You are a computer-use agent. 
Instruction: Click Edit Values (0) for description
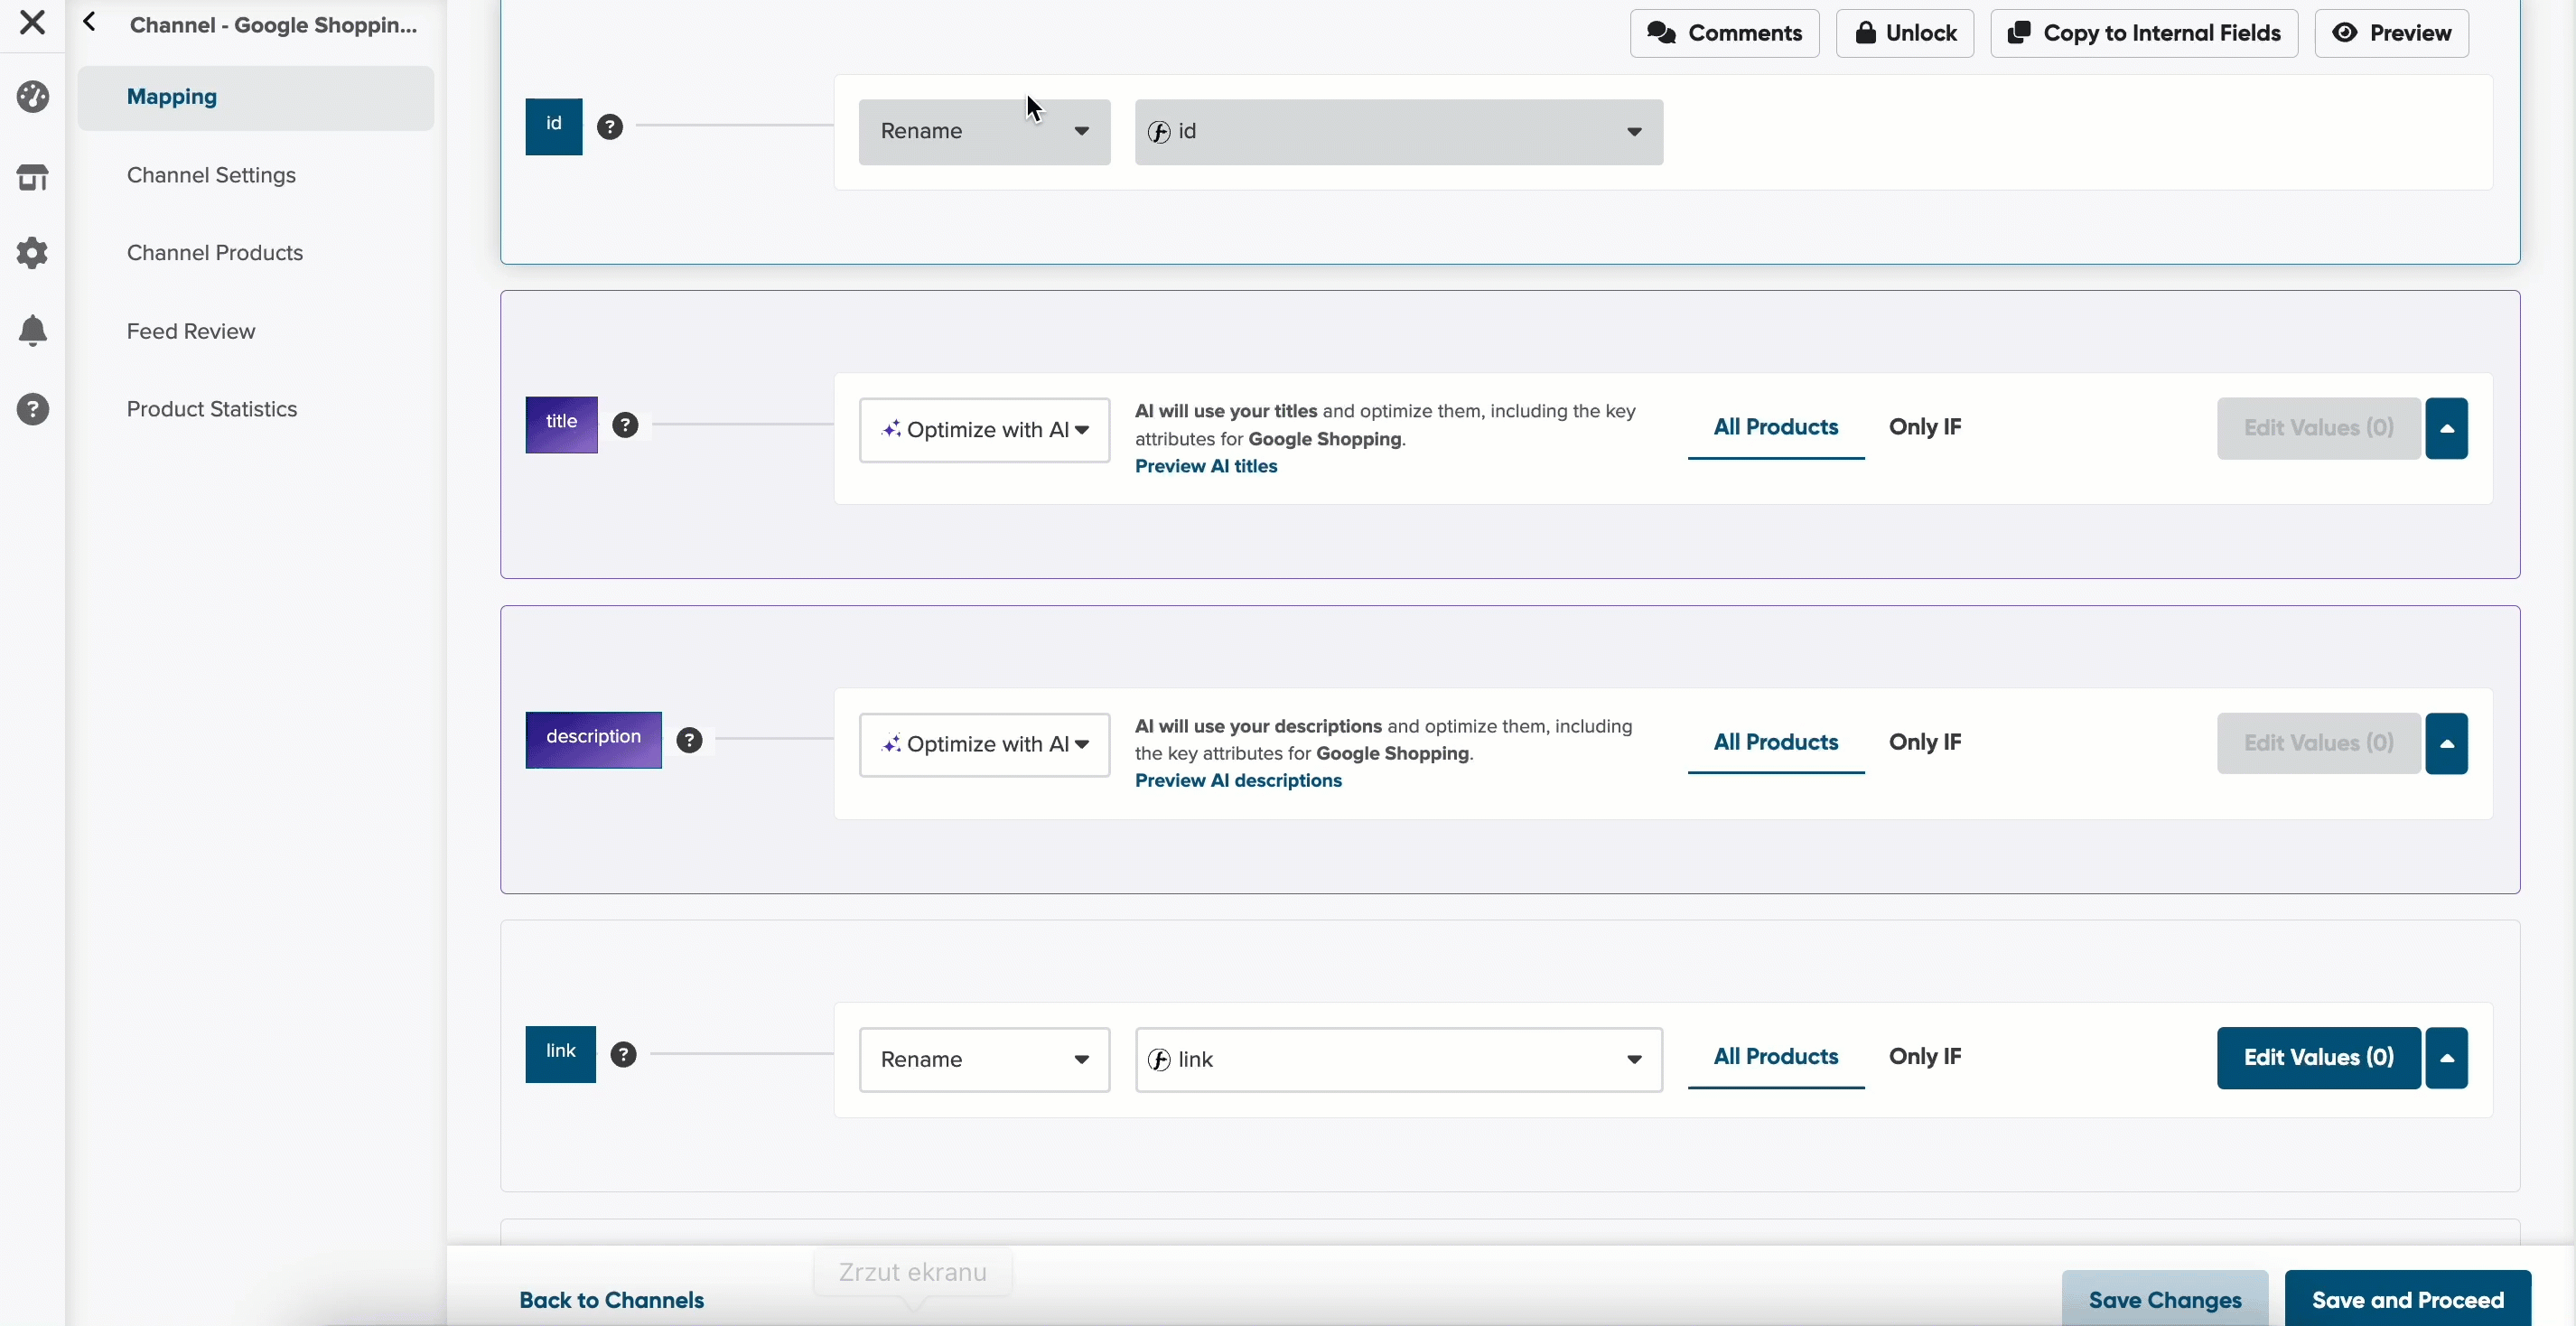pyautogui.click(x=2318, y=743)
